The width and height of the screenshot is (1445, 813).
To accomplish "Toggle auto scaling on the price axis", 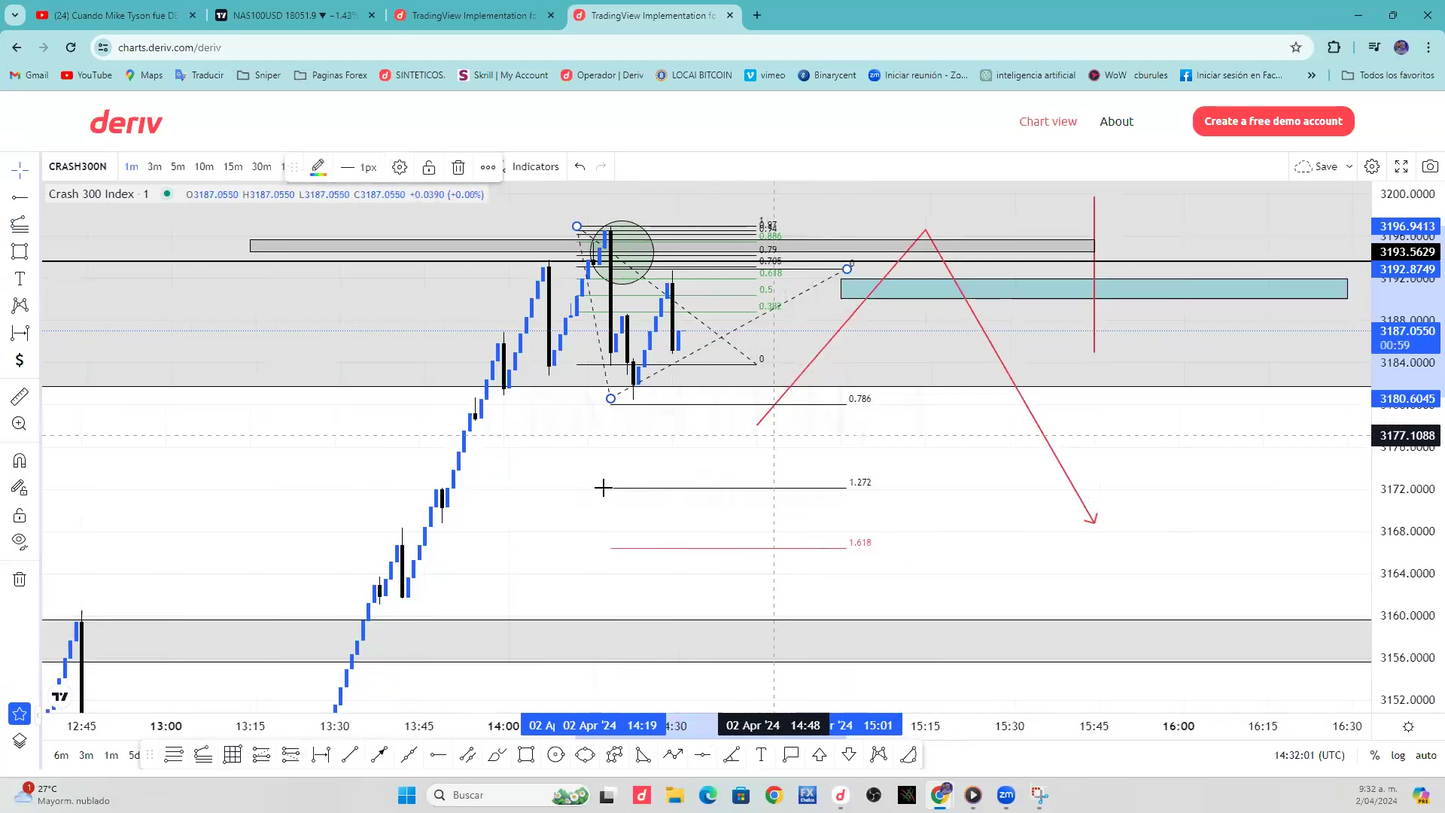I will [x=1426, y=755].
